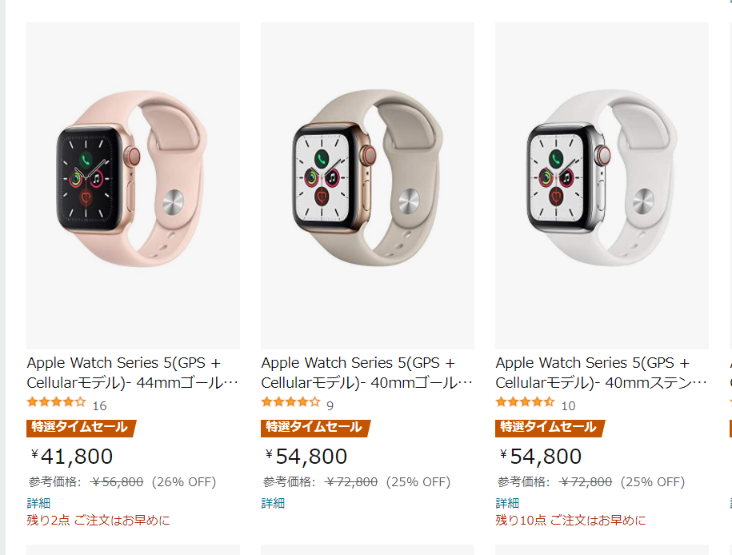Click the star rating of the 44mm watch
This screenshot has height=555, width=732.
tap(56, 402)
